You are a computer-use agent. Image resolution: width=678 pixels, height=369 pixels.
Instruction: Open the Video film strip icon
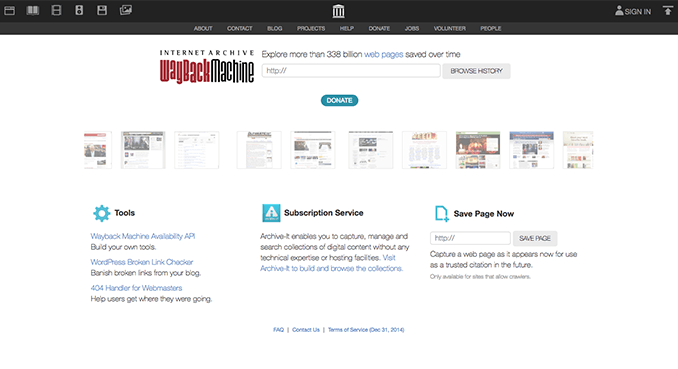pos(56,10)
